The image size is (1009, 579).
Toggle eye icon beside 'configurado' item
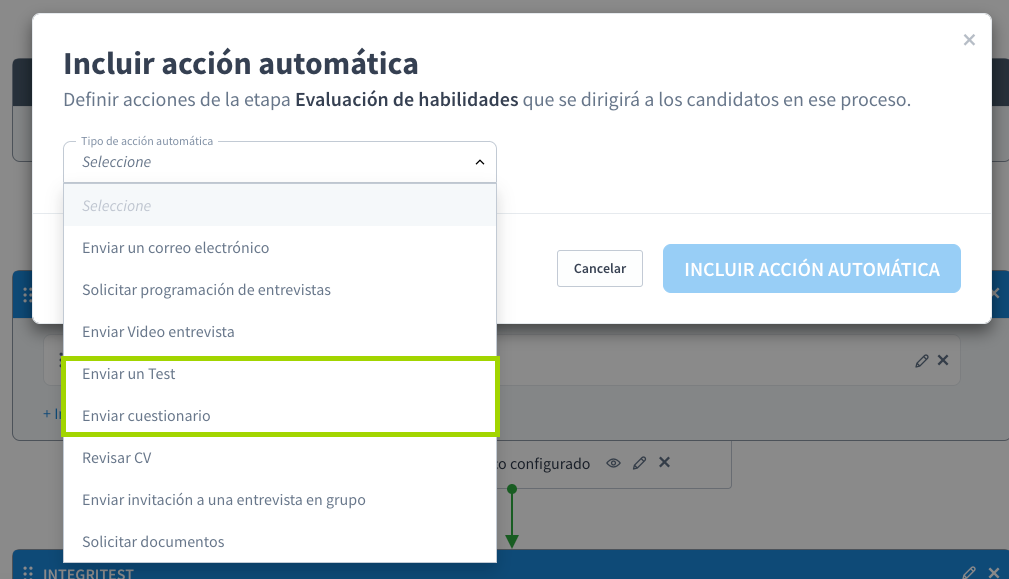click(x=614, y=463)
